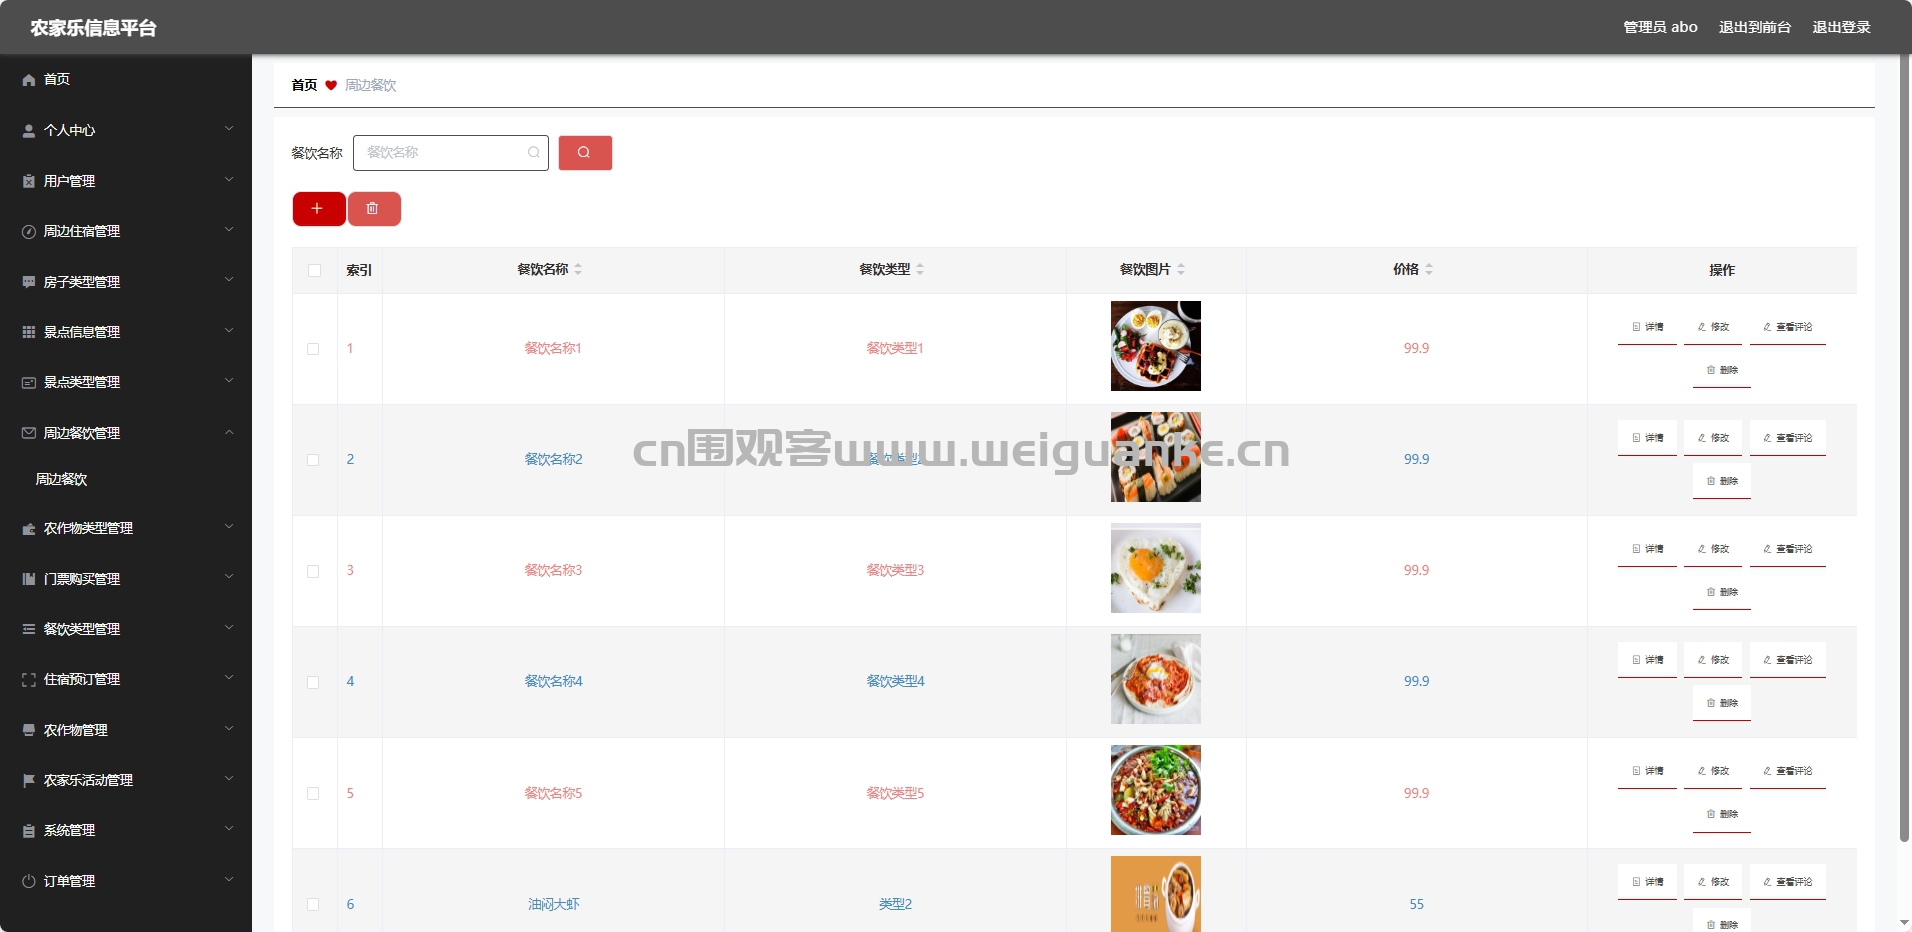The image size is (1912, 932).
Task: Click the 用户管理 sidebar icon
Action: point(29,181)
